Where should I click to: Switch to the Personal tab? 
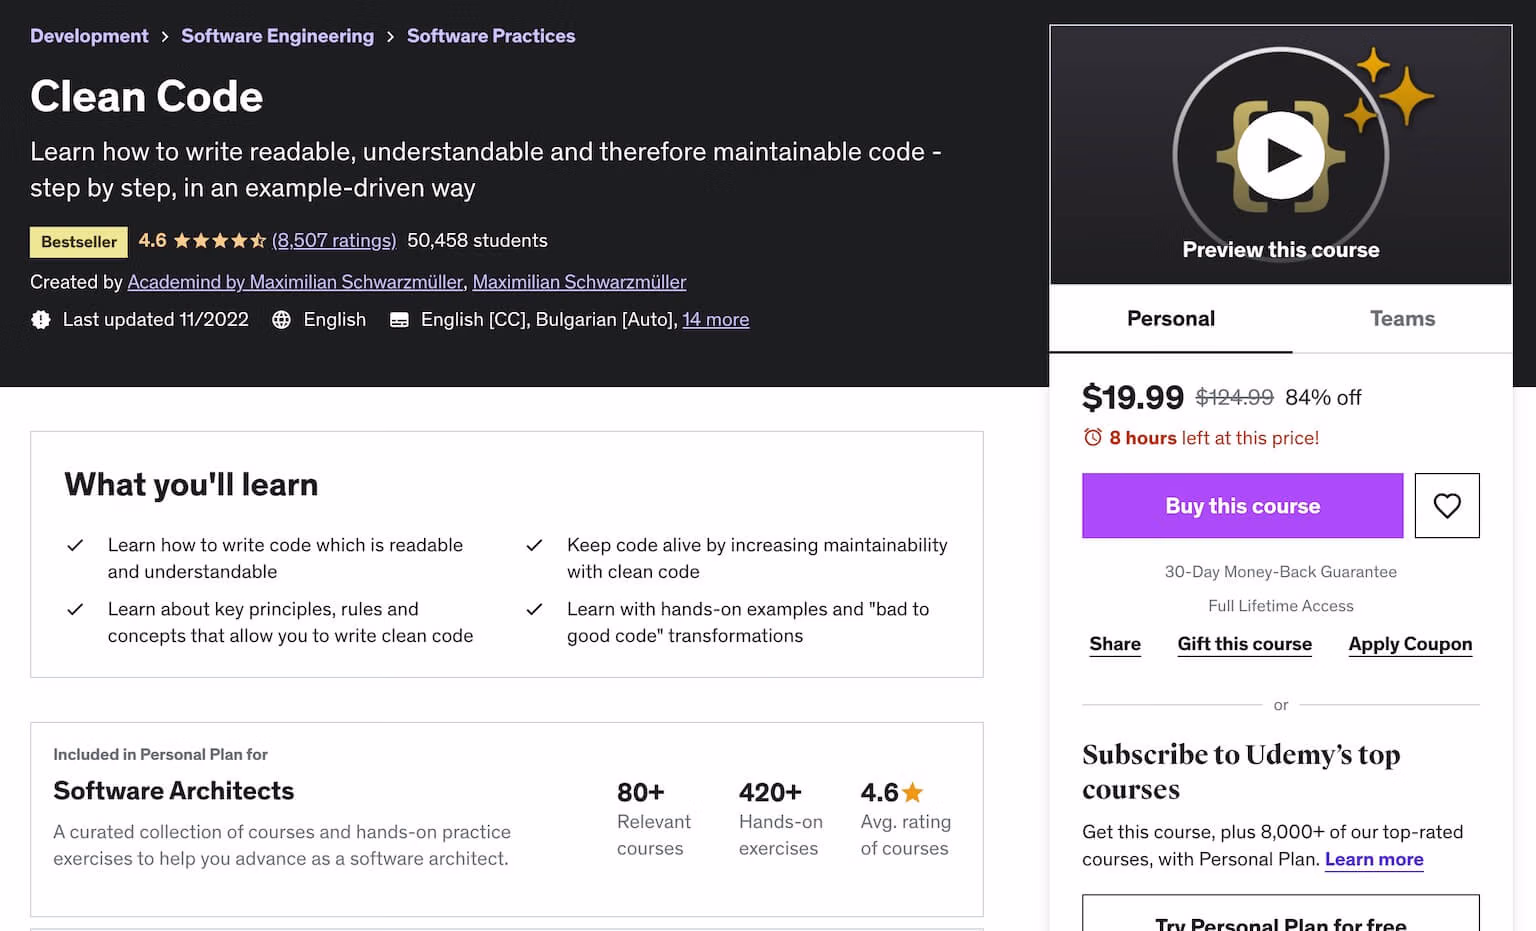pyautogui.click(x=1170, y=319)
